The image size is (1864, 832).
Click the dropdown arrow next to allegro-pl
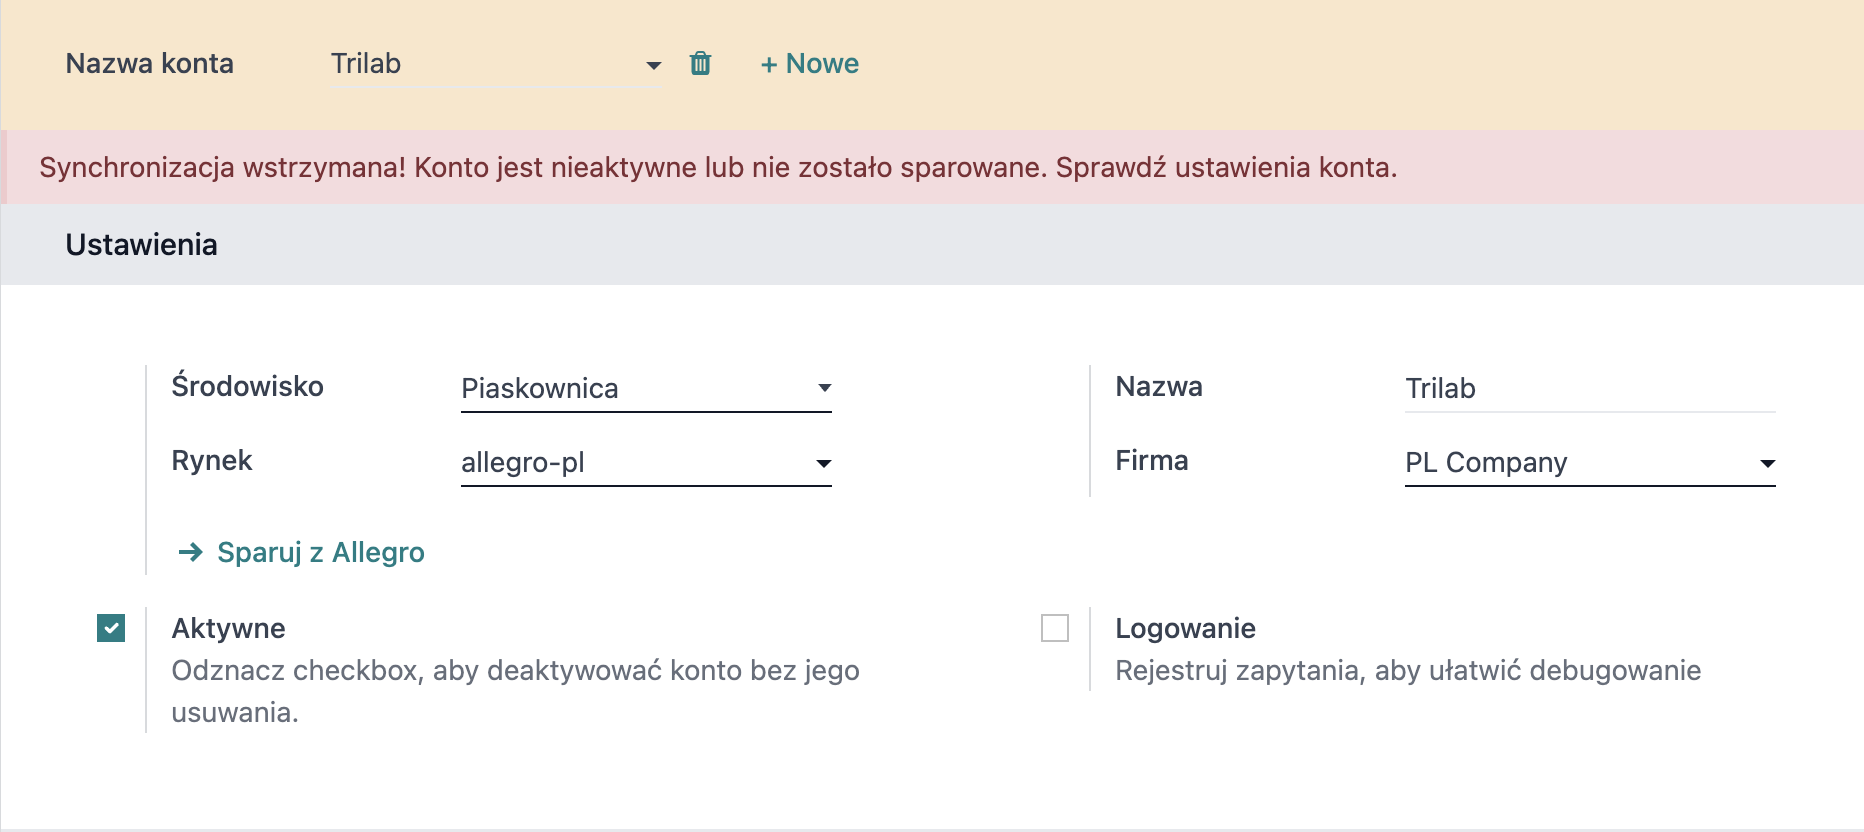coord(824,463)
